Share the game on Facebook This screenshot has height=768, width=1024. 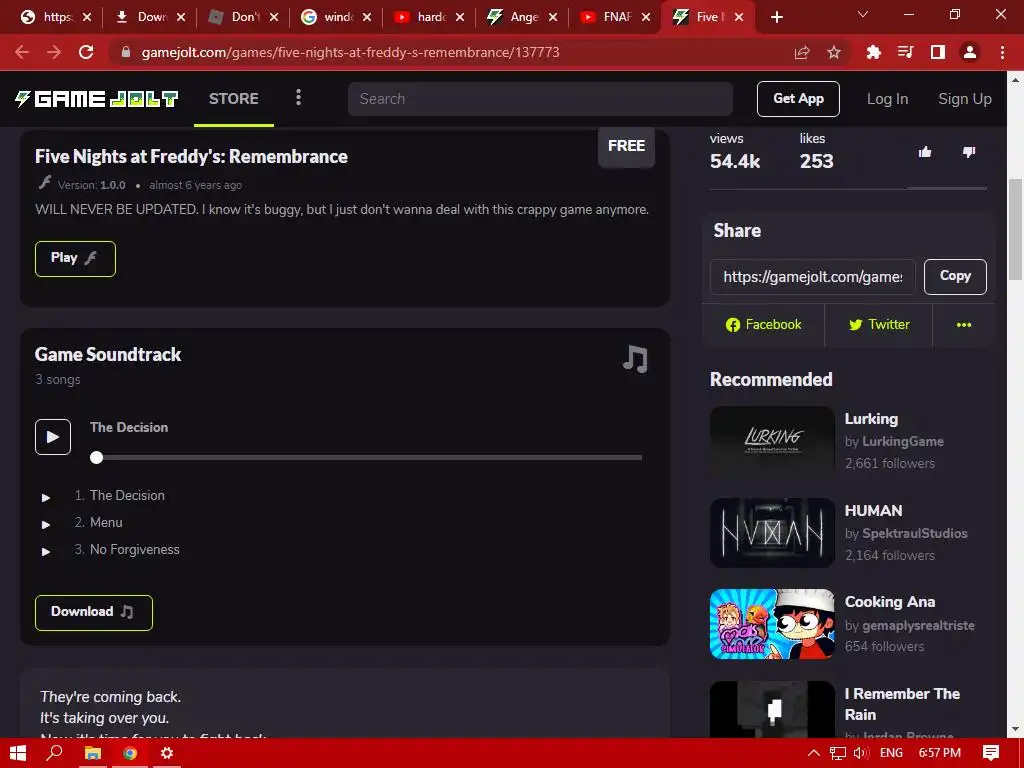[x=763, y=325]
